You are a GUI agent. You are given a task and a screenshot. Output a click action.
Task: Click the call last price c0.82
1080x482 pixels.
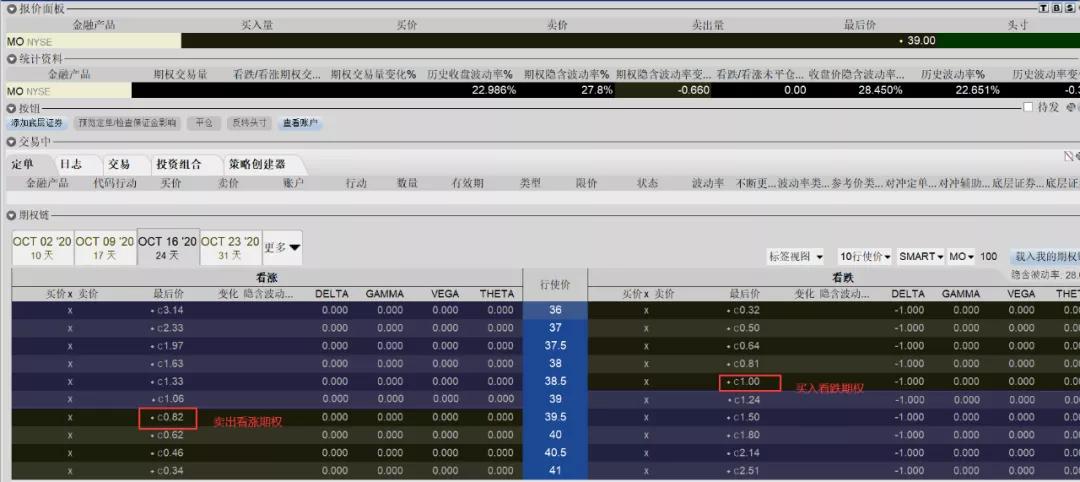tap(169, 417)
